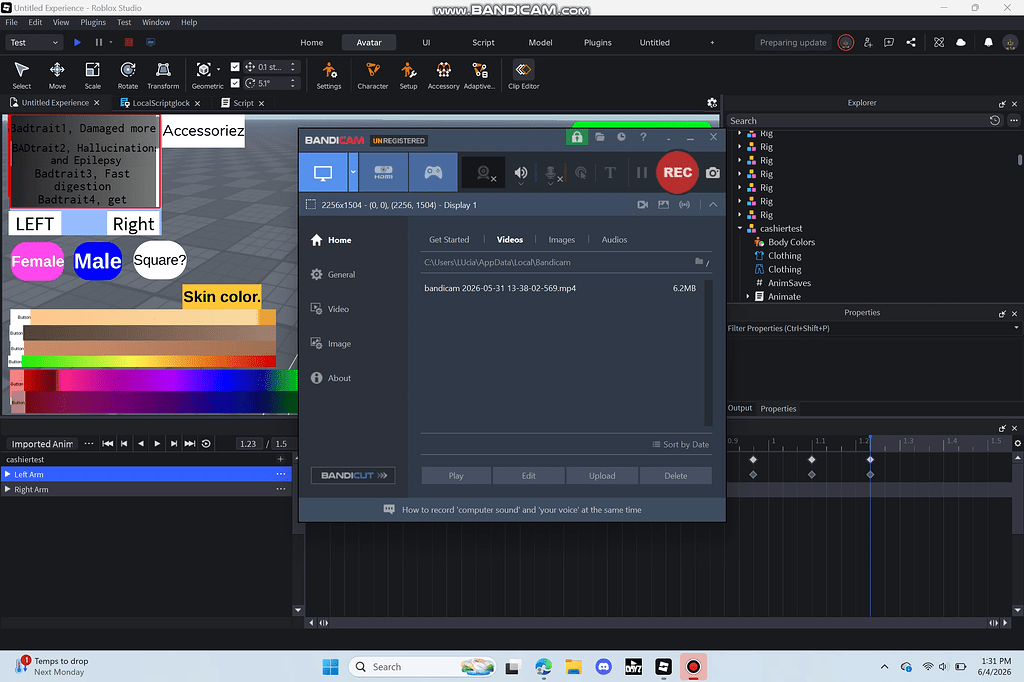Select bandicam 2026-05-31 video file
This screenshot has height=682, width=1024.
[560, 288]
